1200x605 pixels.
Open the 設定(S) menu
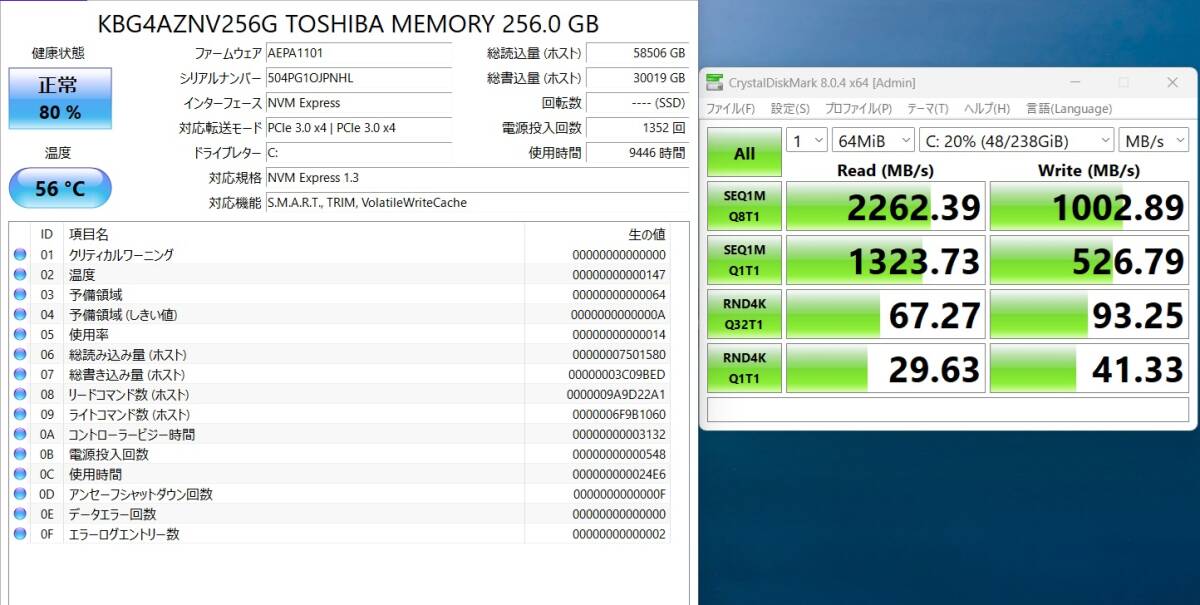pos(790,109)
